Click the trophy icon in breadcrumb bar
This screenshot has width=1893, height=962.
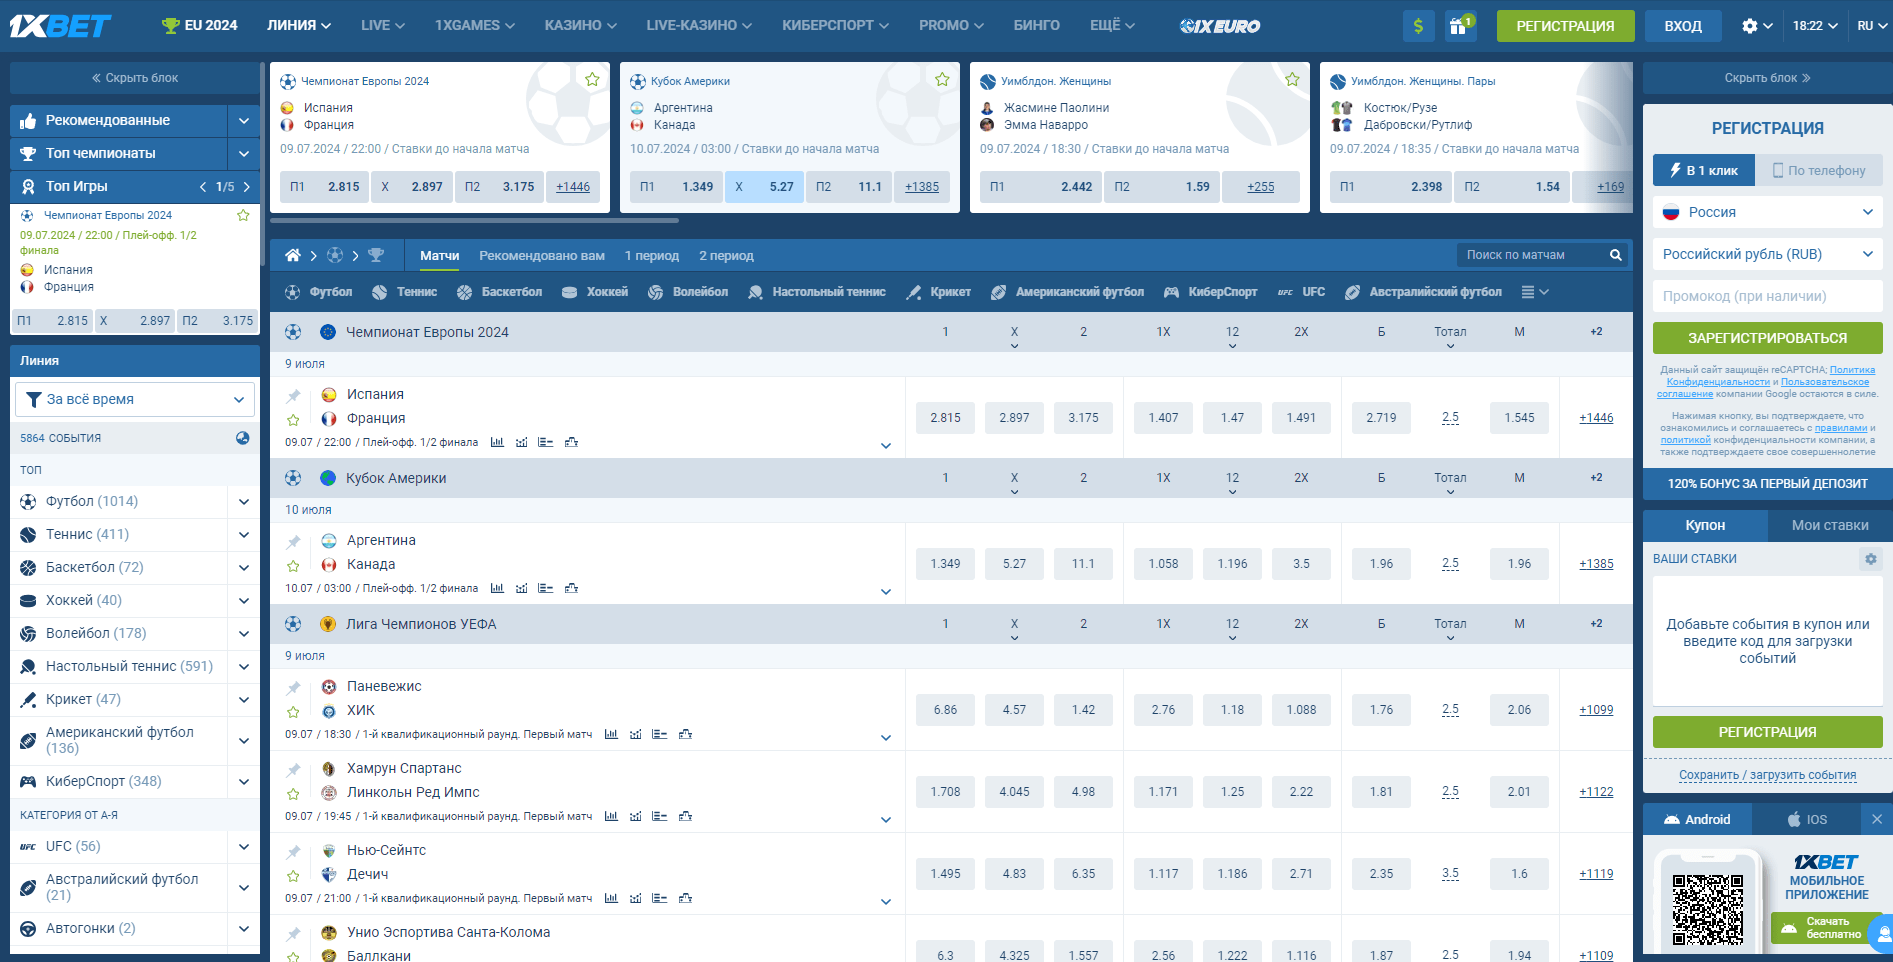click(x=376, y=256)
